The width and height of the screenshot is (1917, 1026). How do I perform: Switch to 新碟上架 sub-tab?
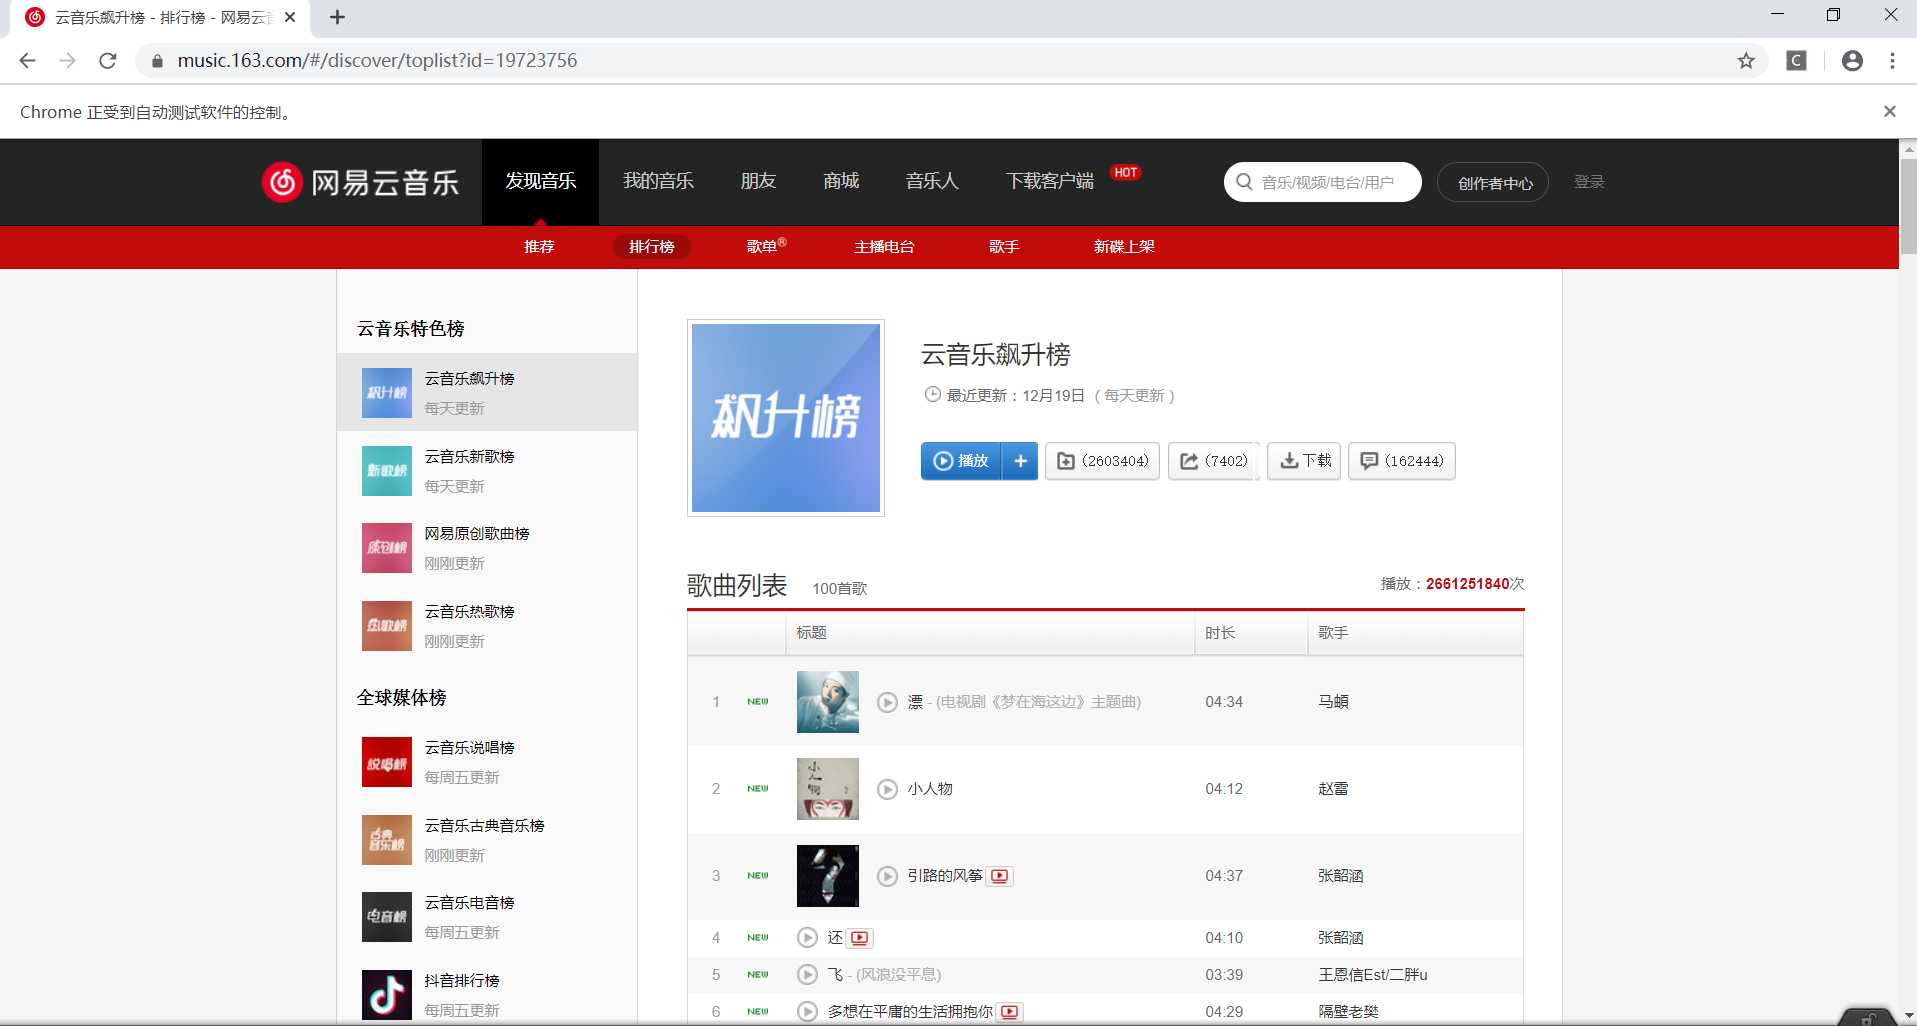click(x=1124, y=247)
